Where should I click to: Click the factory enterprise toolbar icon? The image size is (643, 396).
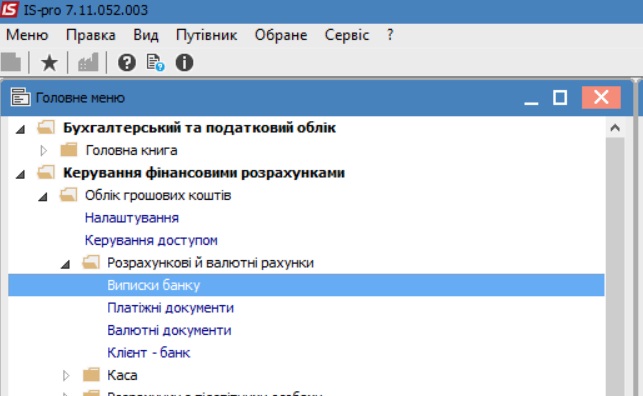(88, 63)
